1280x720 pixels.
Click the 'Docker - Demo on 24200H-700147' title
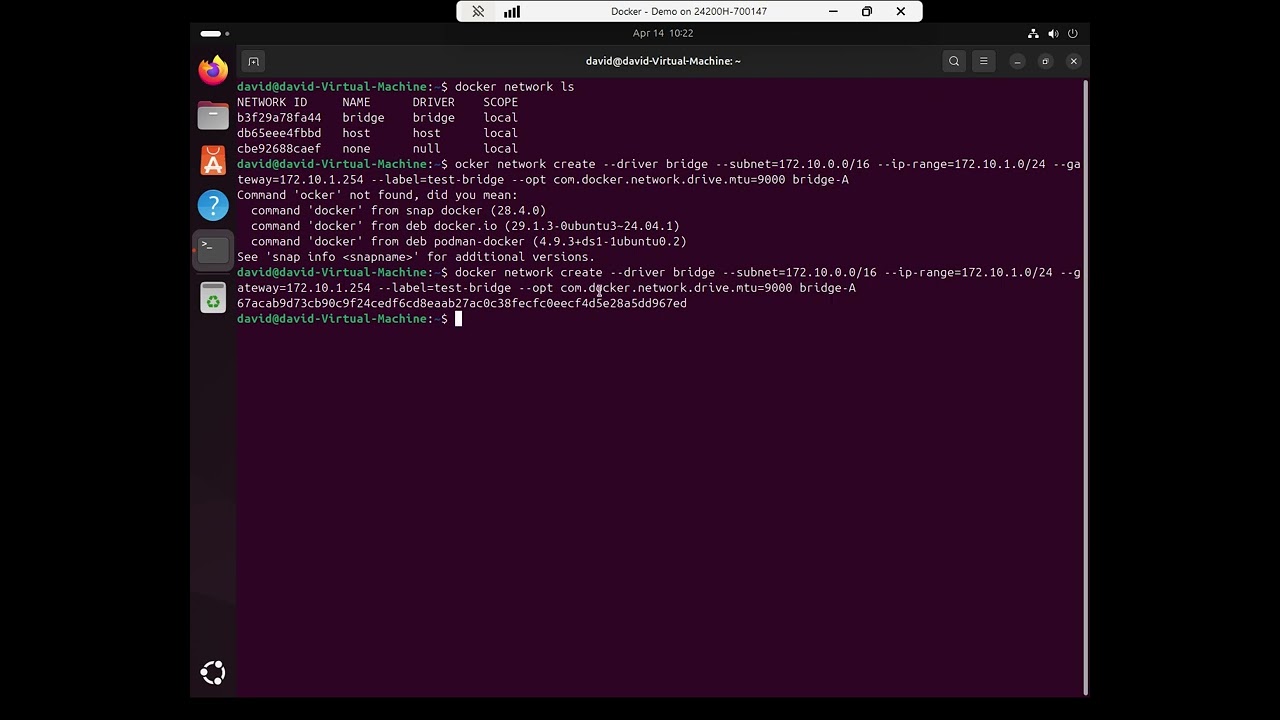coord(689,12)
